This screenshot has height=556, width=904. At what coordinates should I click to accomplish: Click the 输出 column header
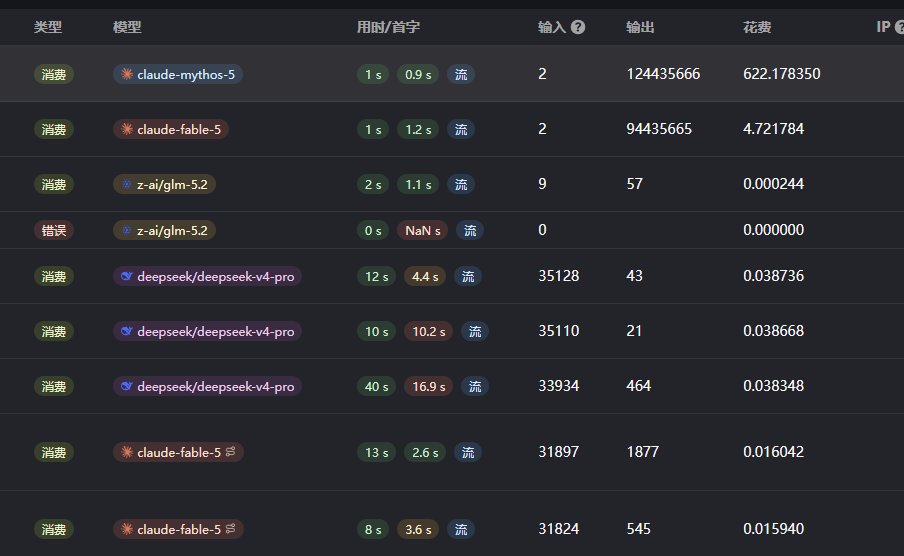[641, 27]
